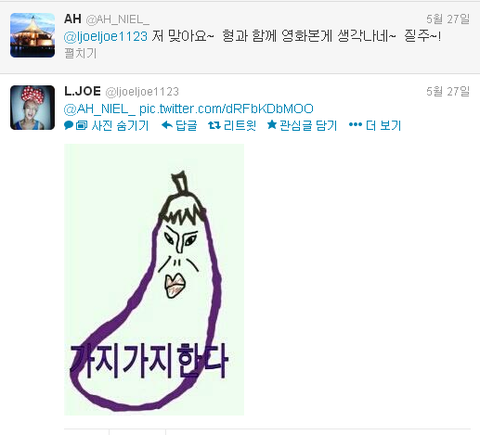The width and height of the screenshot is (480, 435).
Task: Open the @ljoeljoe1123 mention in AH's tweet
Action: tap(106, 36)
